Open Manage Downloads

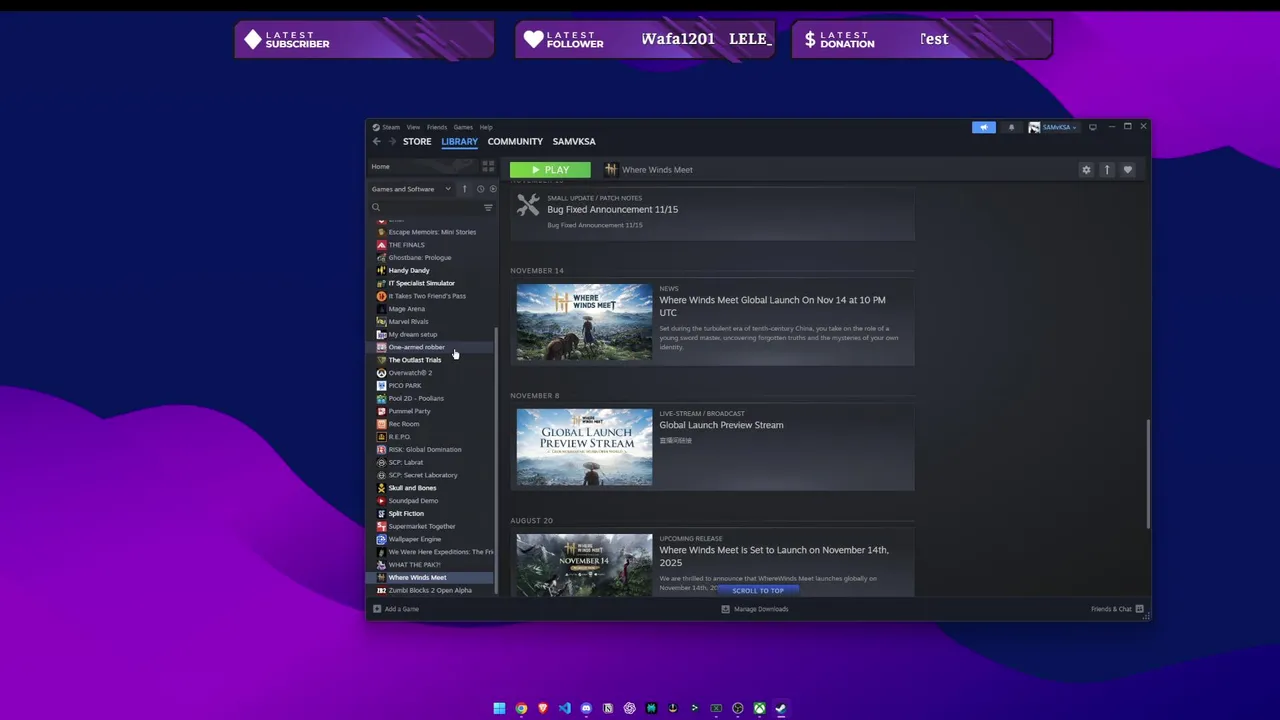point(761,609)
